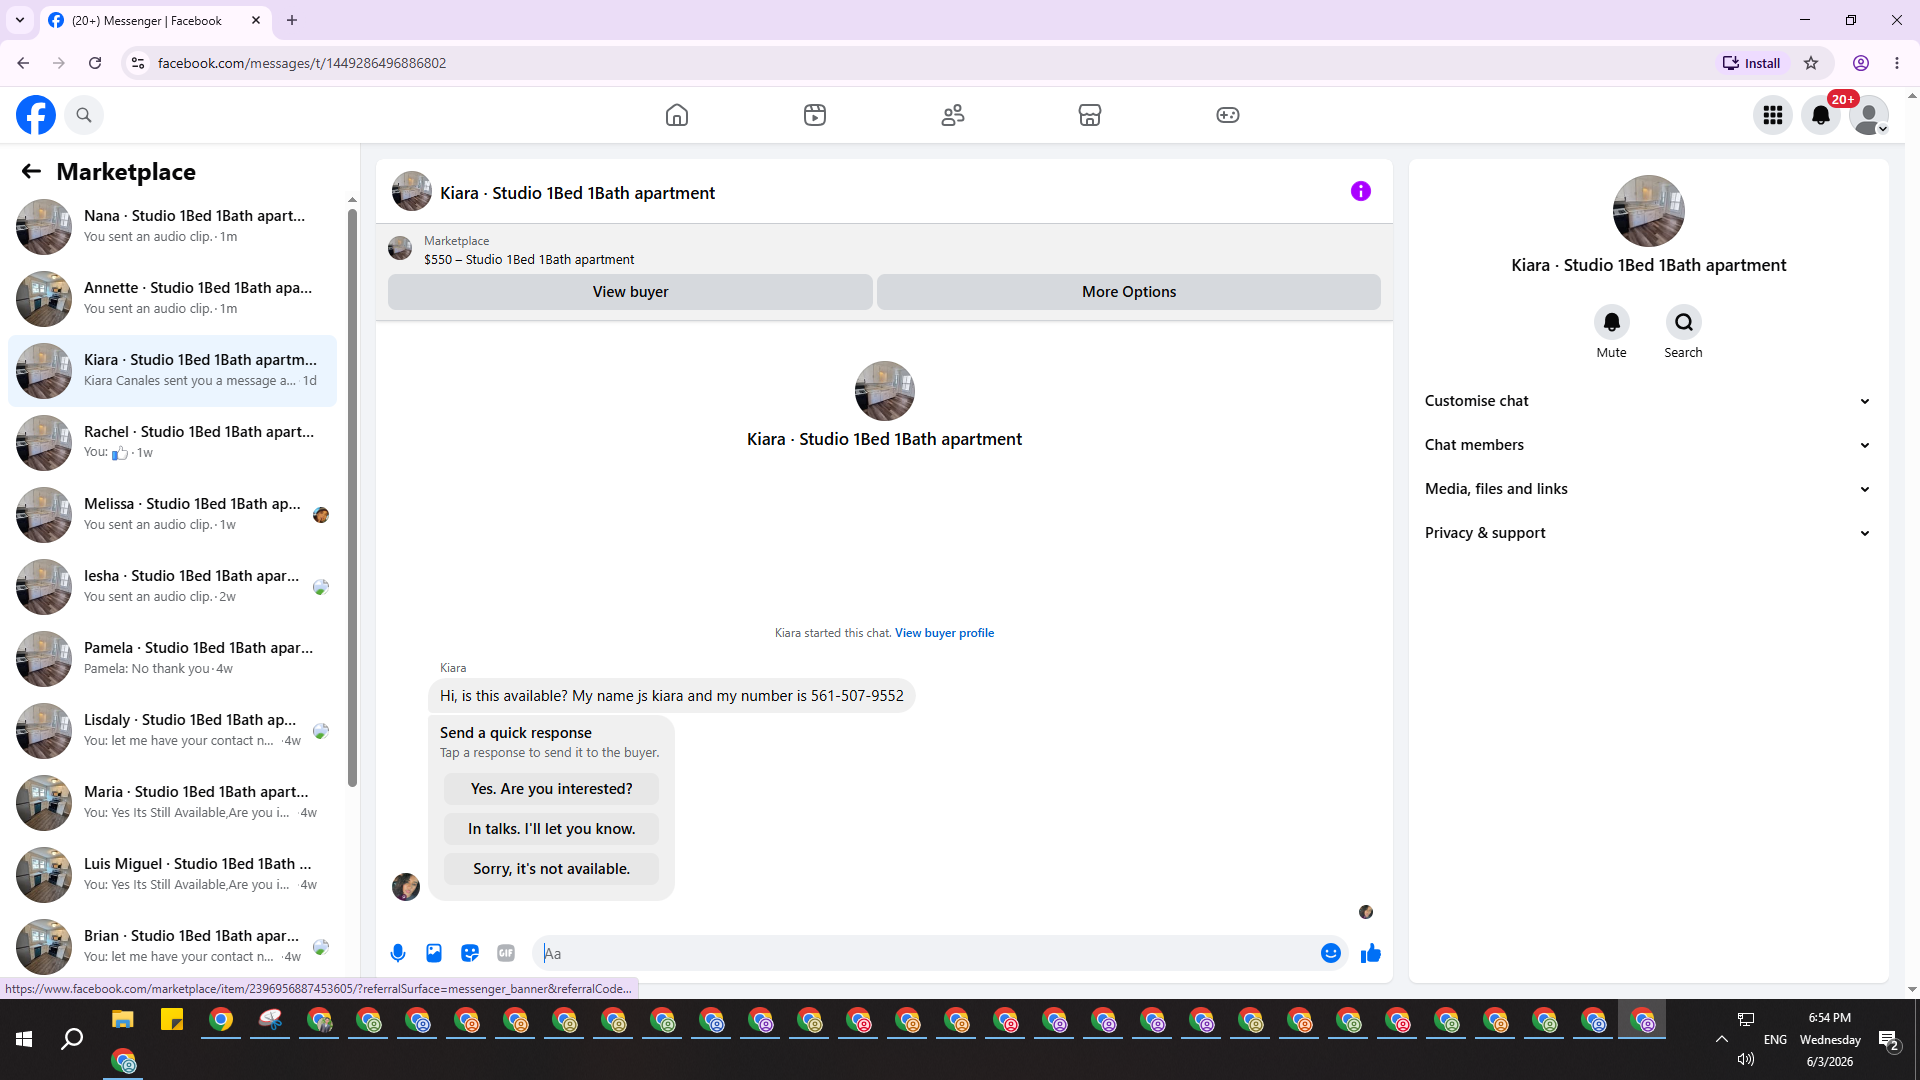Open notifications bell with 20+ badge
This screenshot has height=1080, width=1920.
[x=1821, y=115]
